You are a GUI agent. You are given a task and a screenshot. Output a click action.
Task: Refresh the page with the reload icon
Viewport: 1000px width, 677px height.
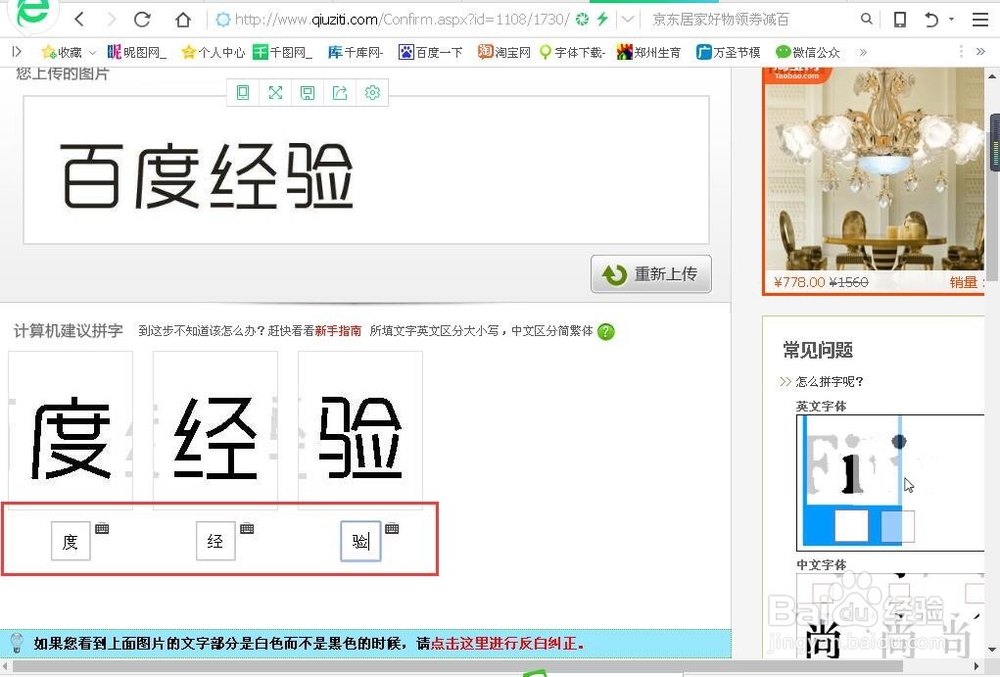point(143,18)
